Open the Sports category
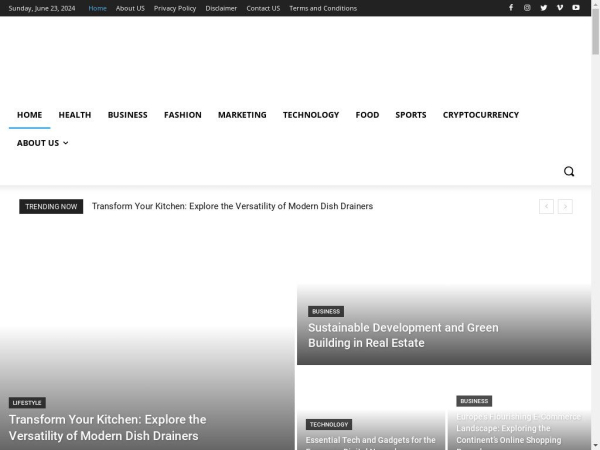Image resolution: width=600 pixels, height=450 pixels. pos(411,115)
